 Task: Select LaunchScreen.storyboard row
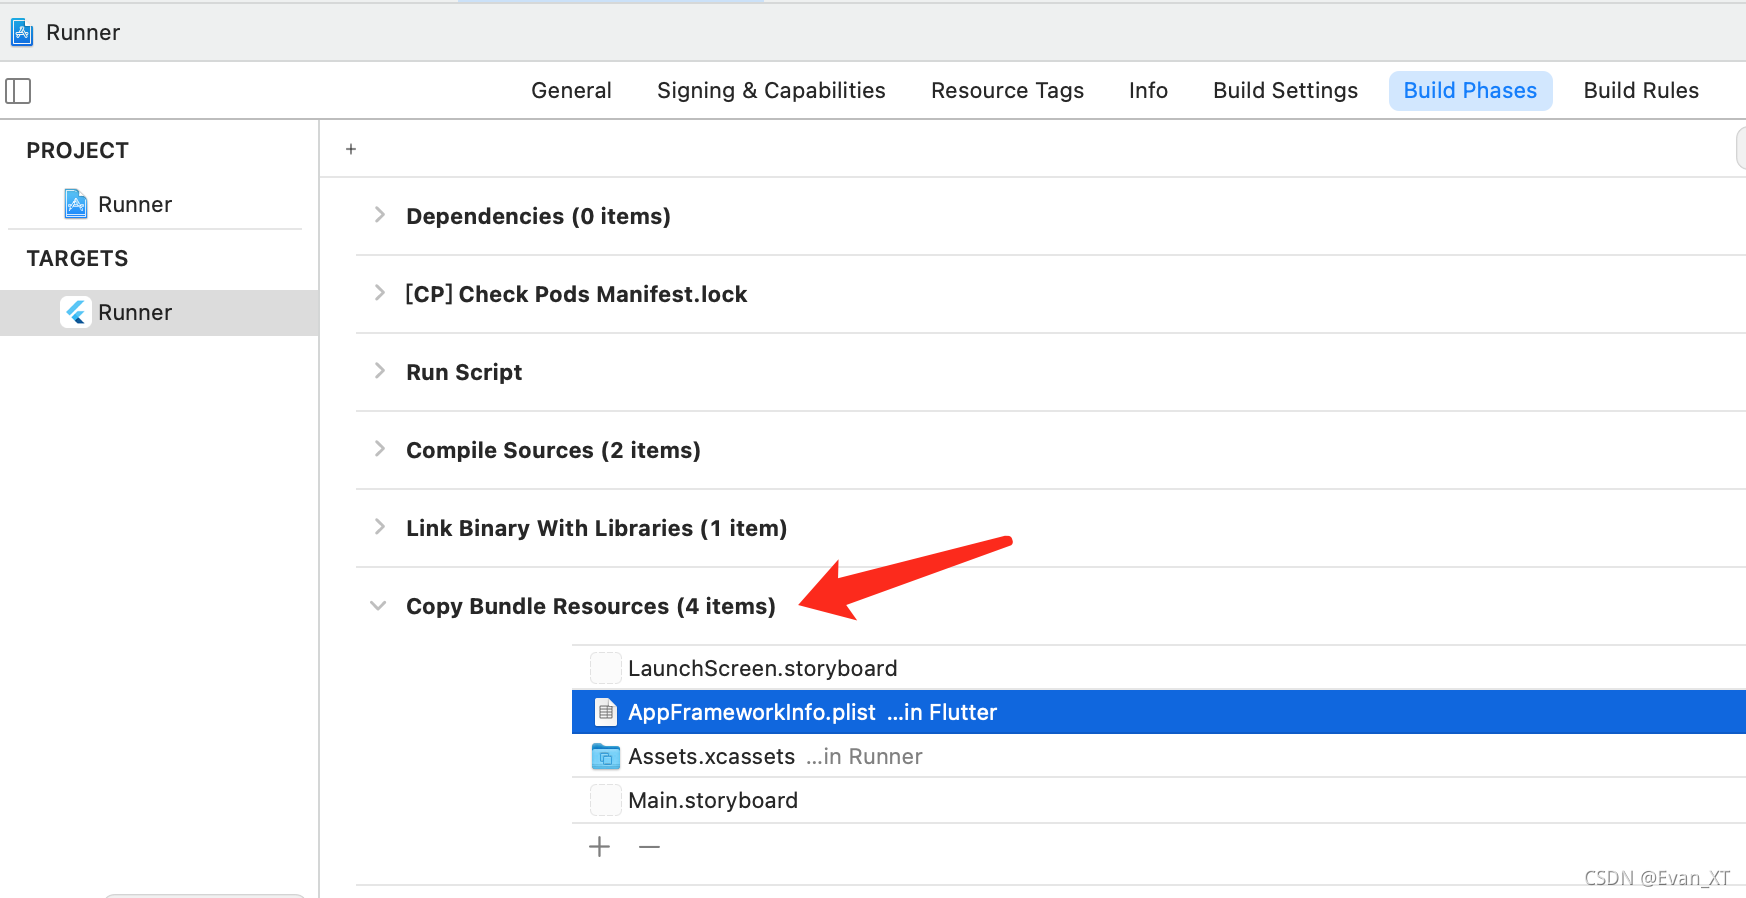point(1158,668)
